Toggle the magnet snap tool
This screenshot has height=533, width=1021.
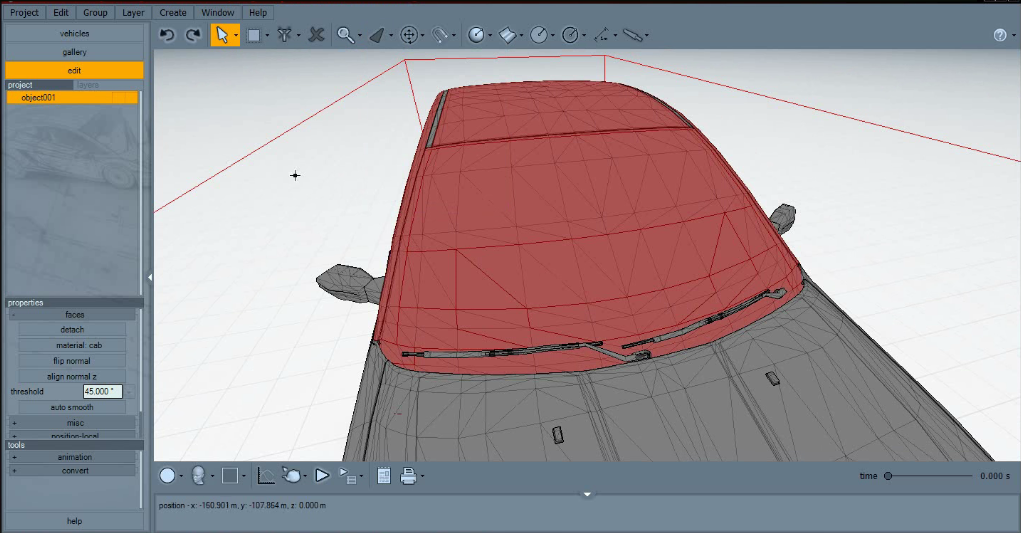(440, 35)
